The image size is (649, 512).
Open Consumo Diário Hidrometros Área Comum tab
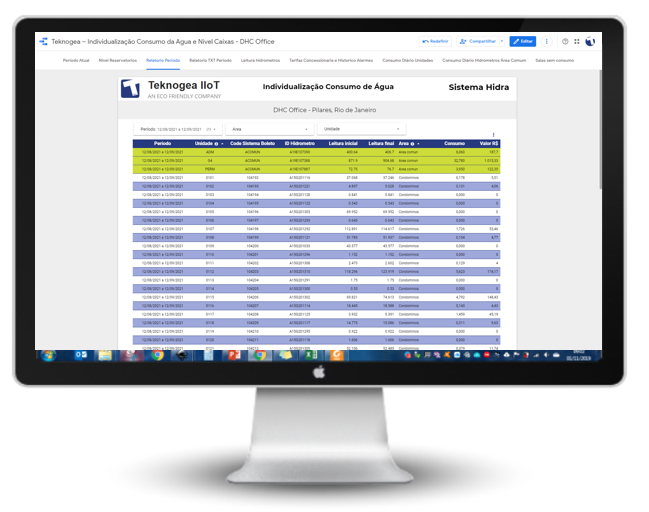click(x=484, y=60)
